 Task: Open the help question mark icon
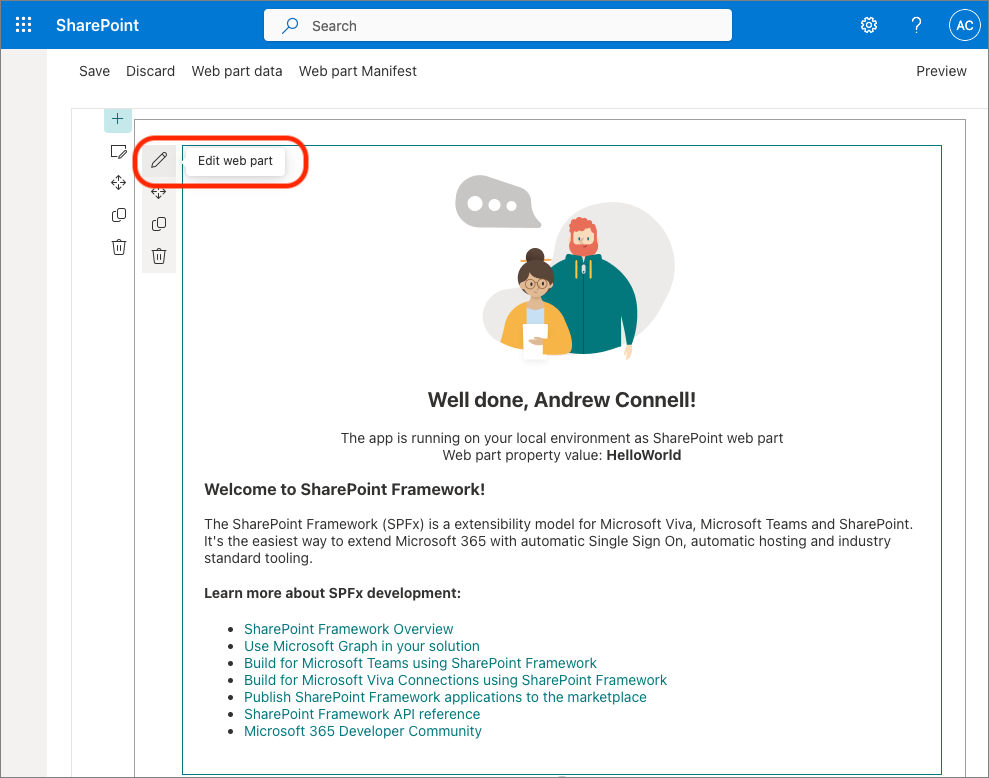coord(916,25)
